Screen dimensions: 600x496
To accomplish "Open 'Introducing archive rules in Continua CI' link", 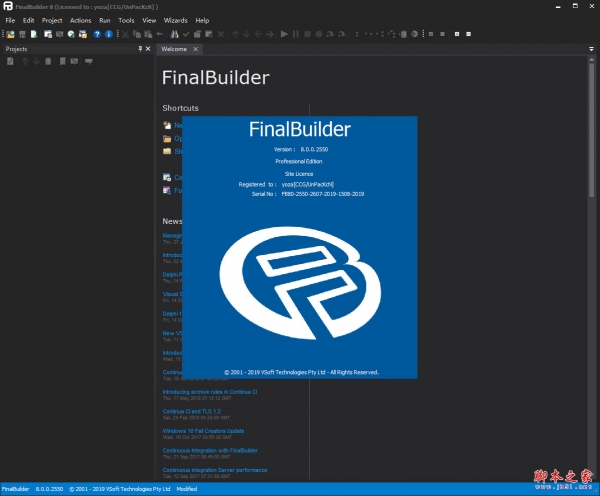I will coord(210,392).
